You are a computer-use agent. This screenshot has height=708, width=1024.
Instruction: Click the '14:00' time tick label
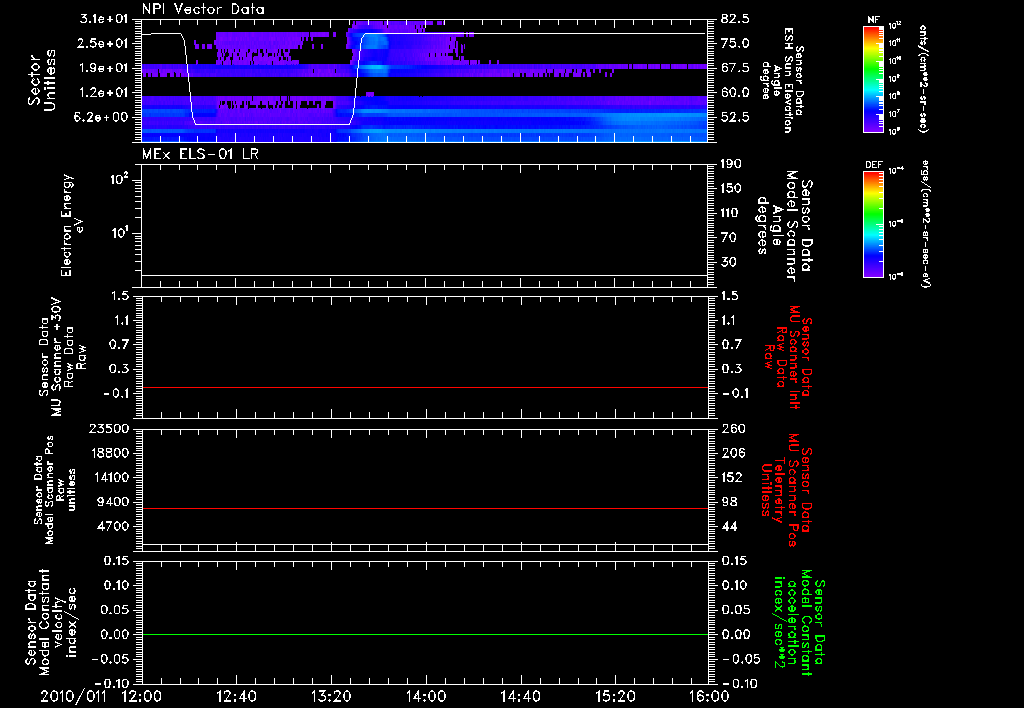pos(426,696)
